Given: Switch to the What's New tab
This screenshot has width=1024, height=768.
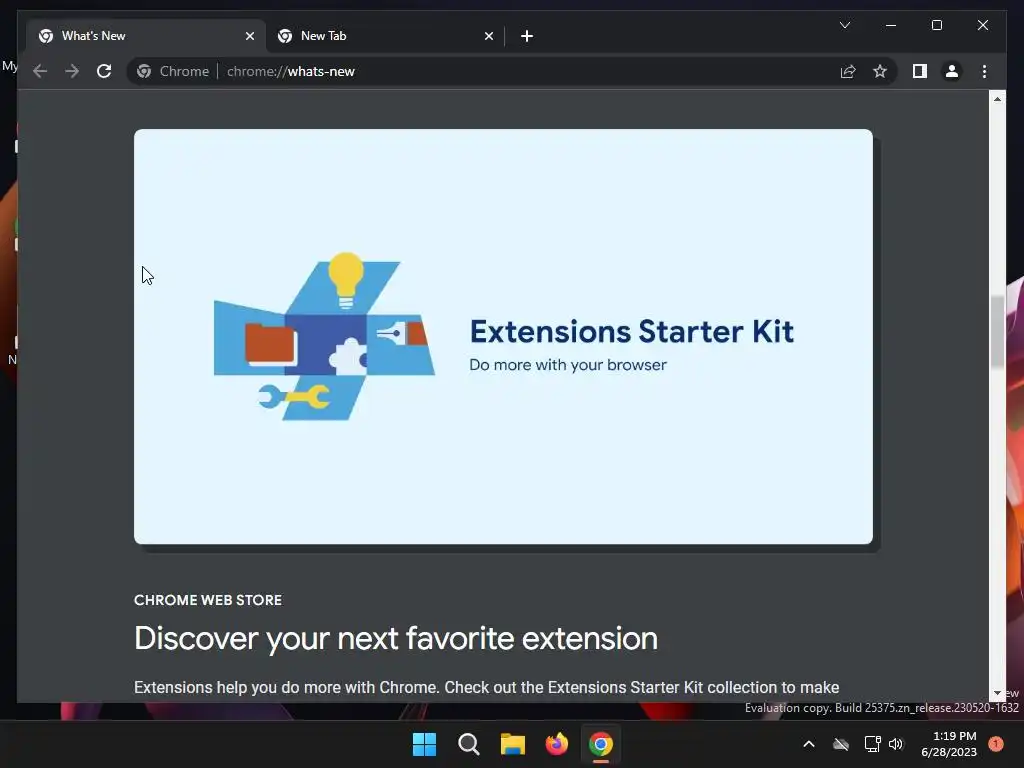Looking at the screenshot, I should [145, 36].
